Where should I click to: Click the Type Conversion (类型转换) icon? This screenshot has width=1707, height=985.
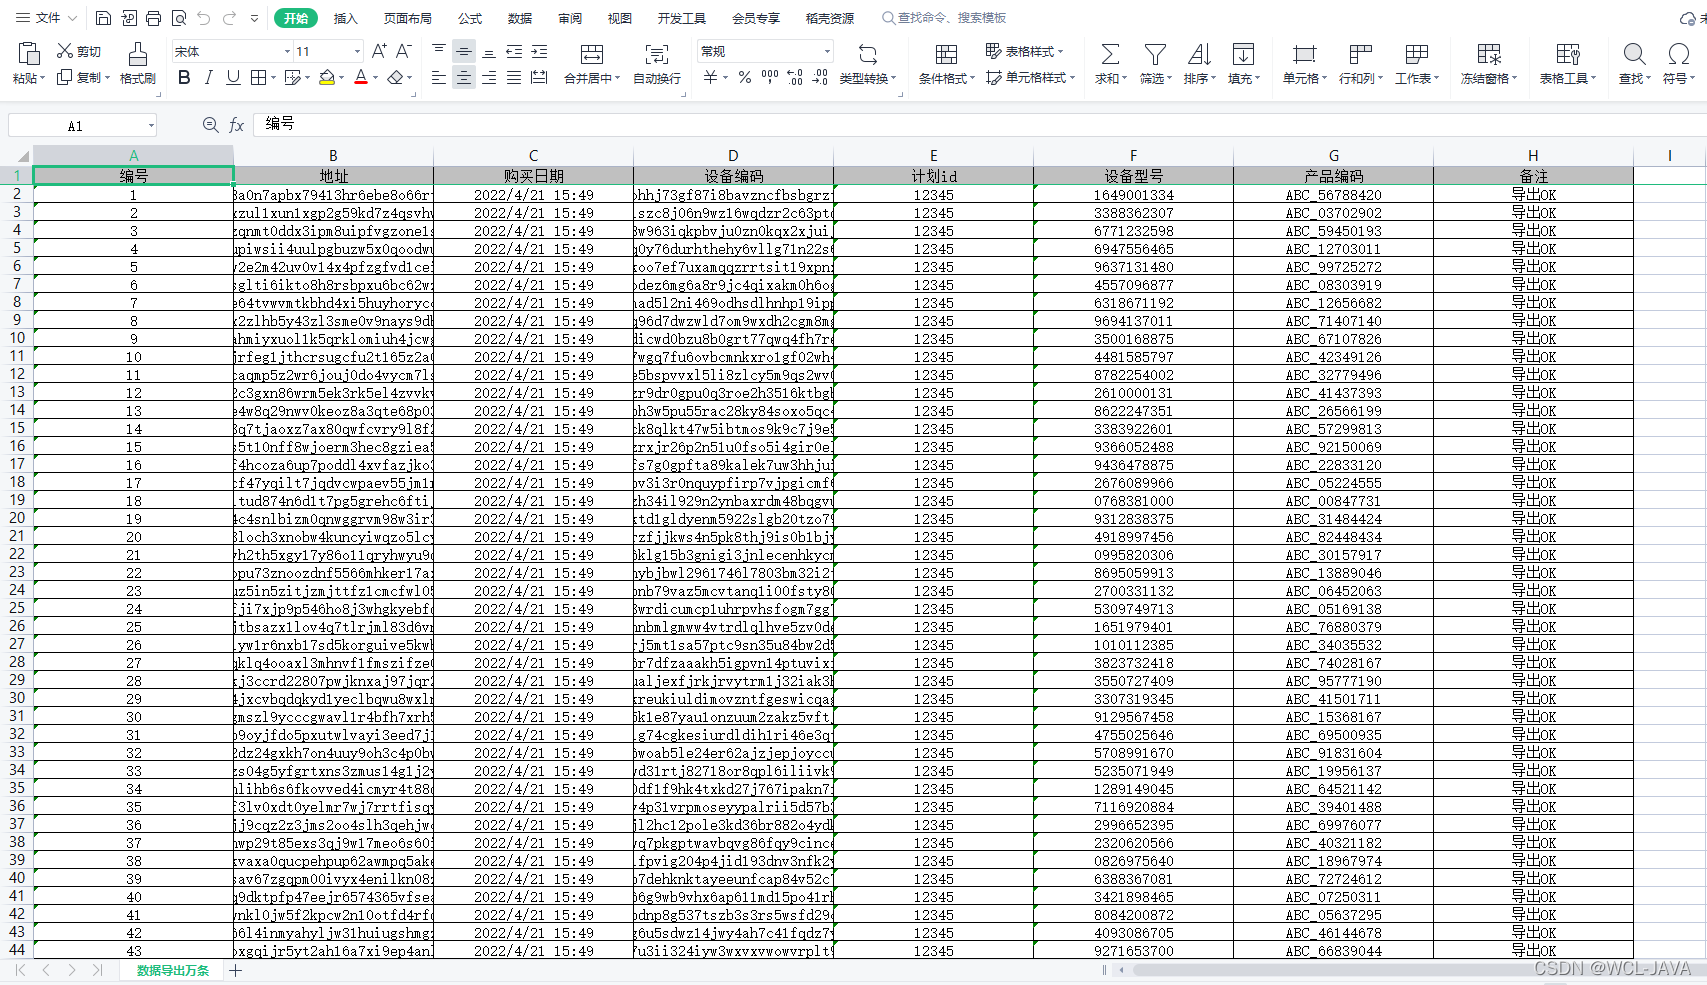(x=868, y=54)
